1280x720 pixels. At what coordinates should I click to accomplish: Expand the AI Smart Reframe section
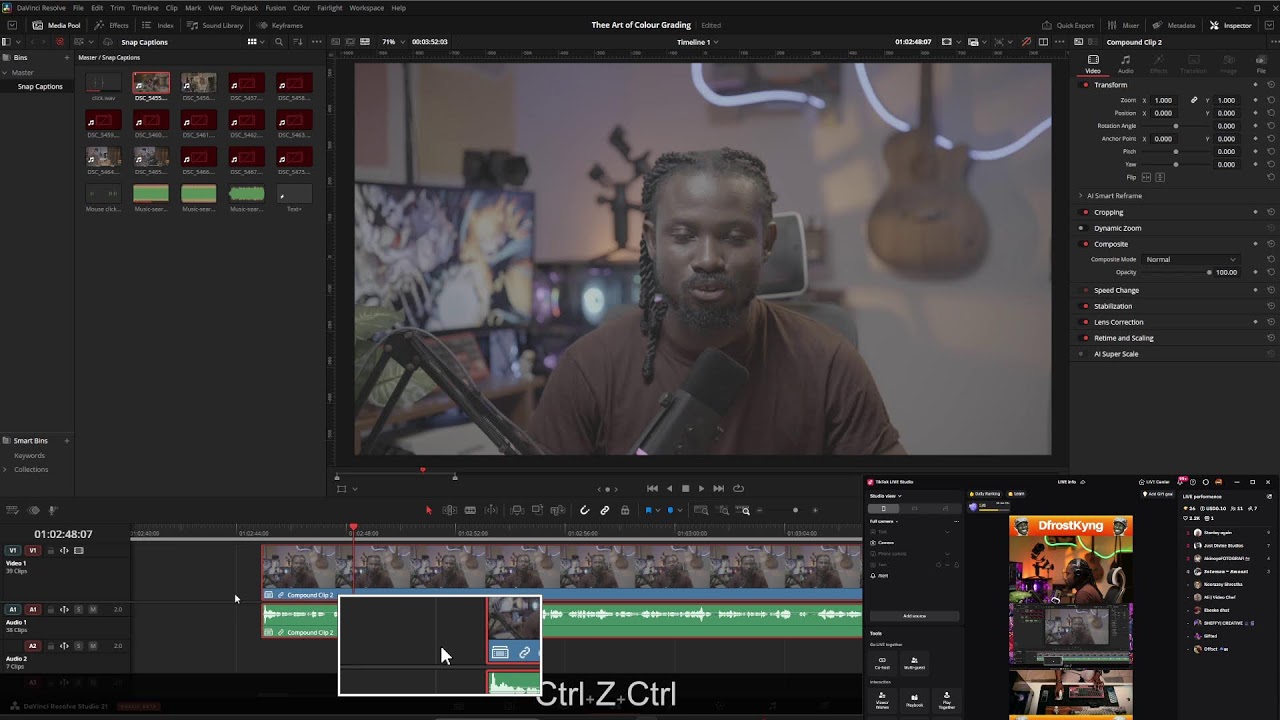1080,196
